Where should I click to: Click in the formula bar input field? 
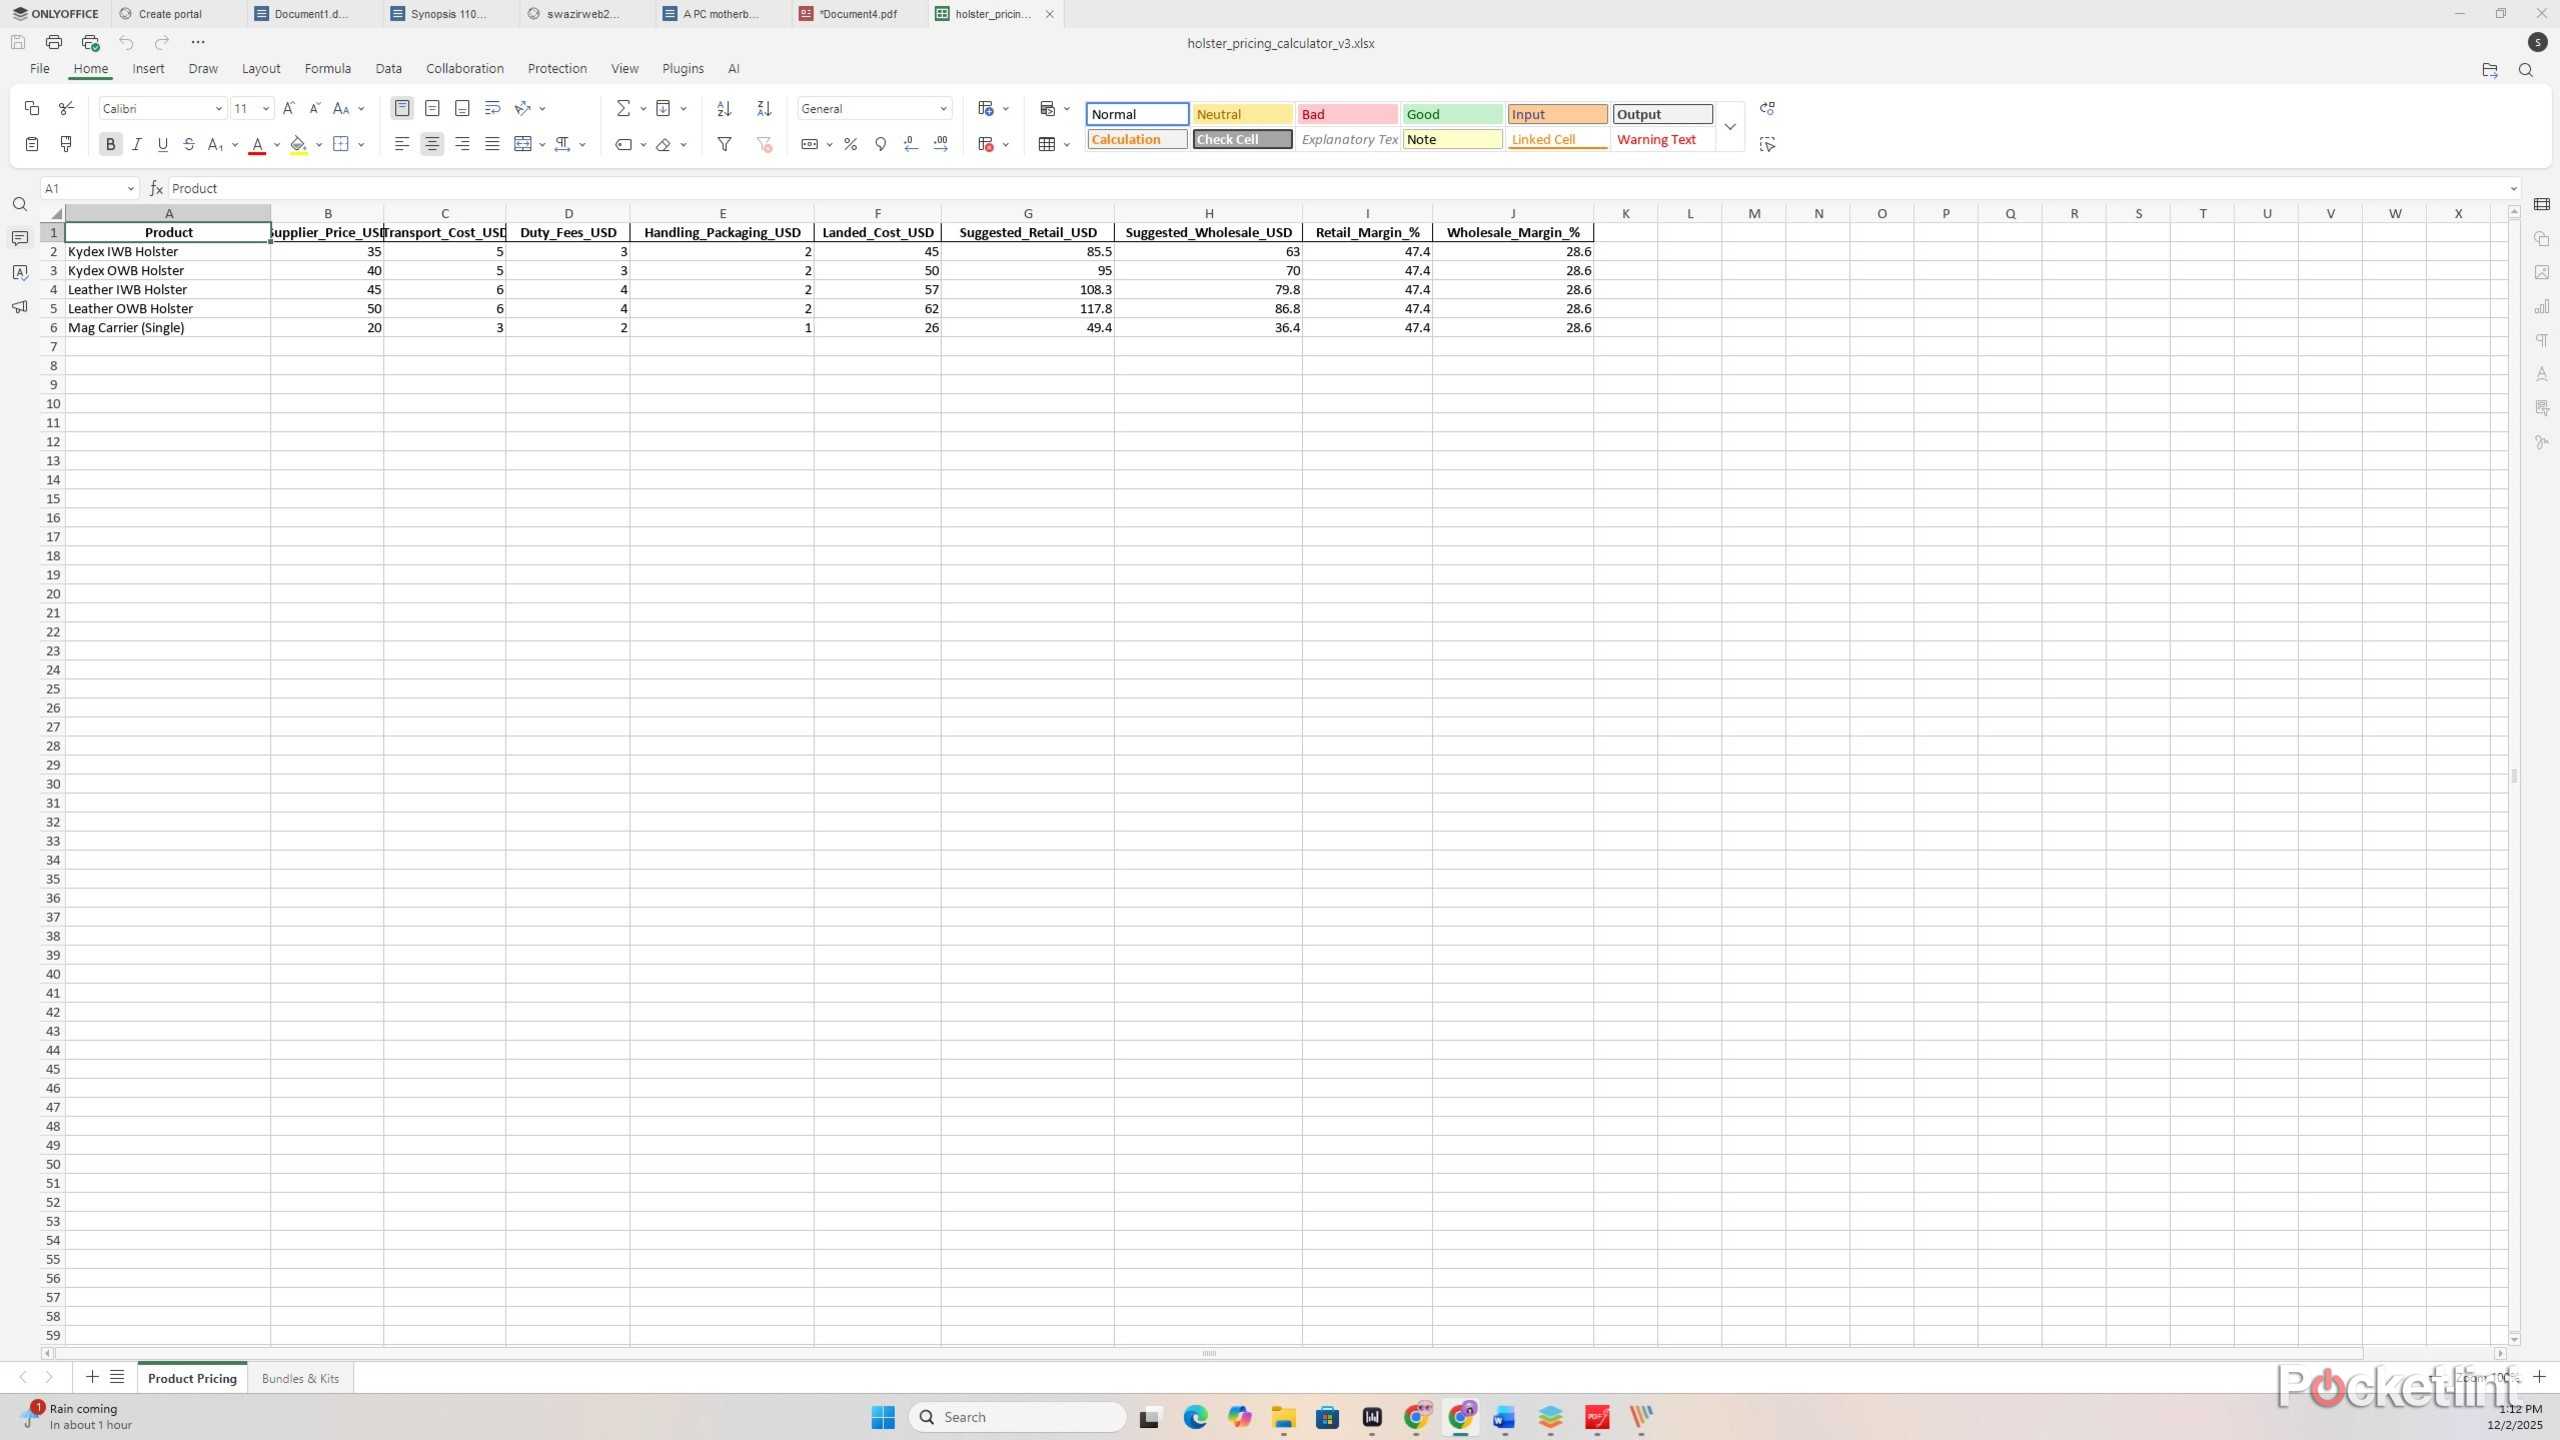tap(1336, 188)
